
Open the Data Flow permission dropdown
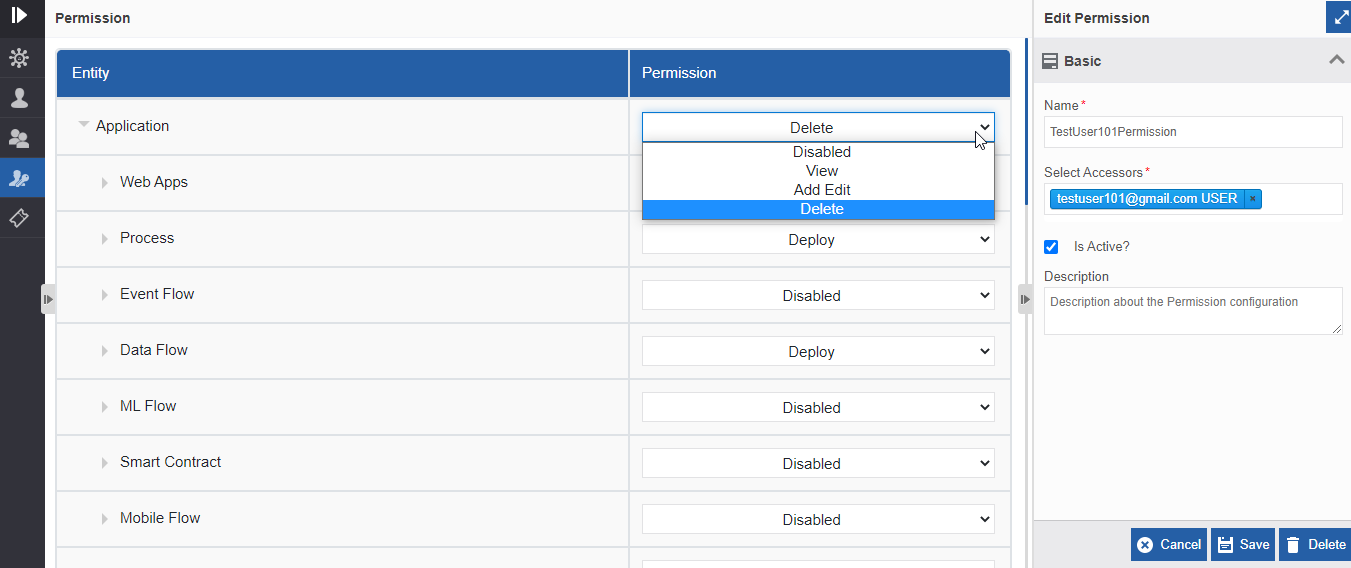point(818,351)
